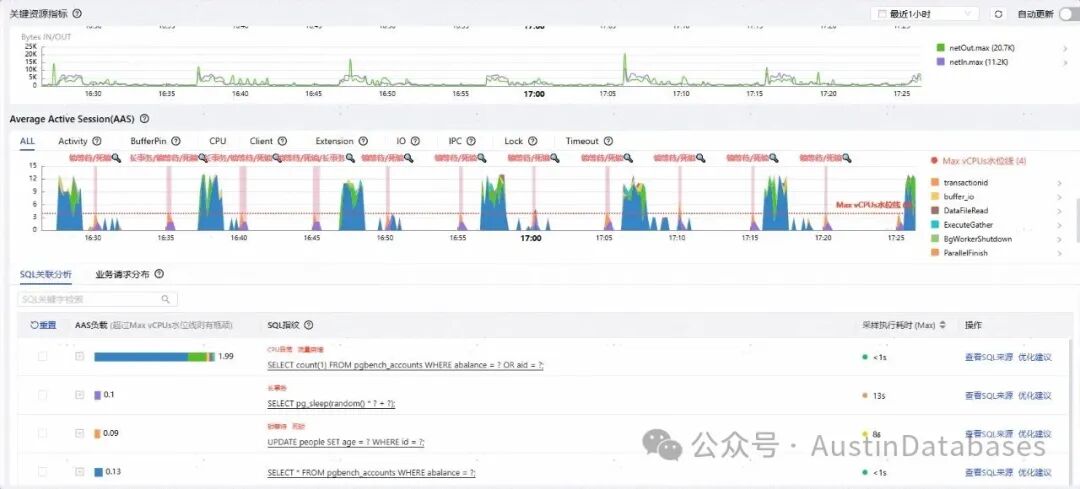Click 优化建议 for the SELECT count(1) row
Viewport: 1080px width, 489px height.
click(1035, 357)
